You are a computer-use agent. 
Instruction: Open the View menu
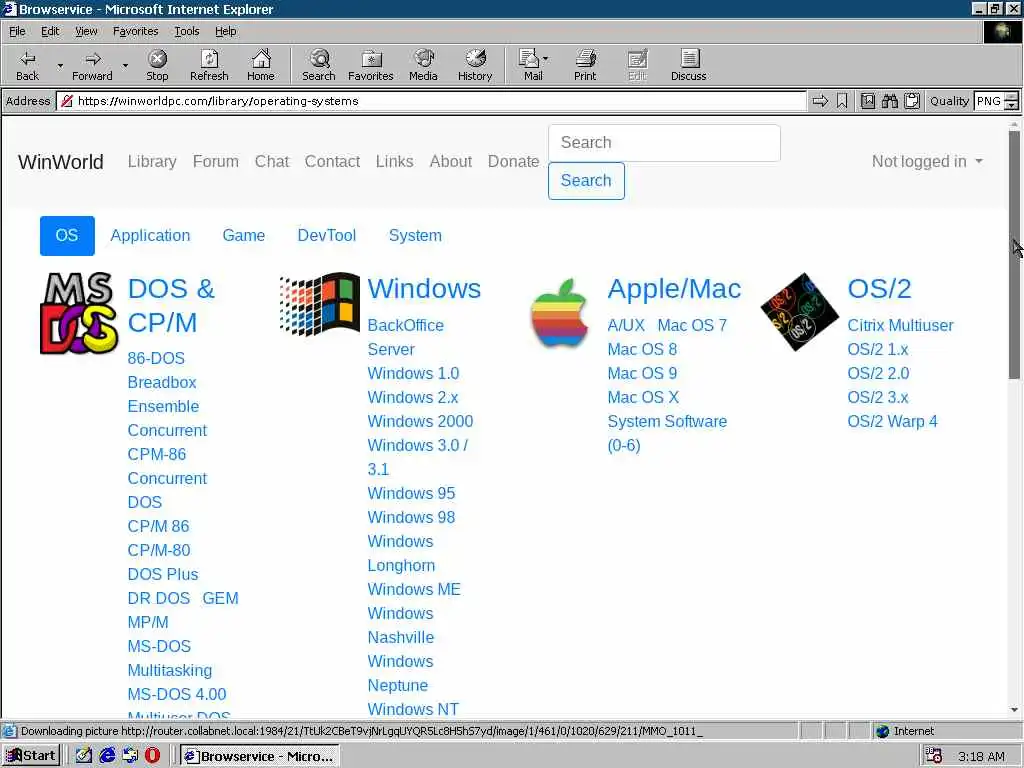coord(86,31)
